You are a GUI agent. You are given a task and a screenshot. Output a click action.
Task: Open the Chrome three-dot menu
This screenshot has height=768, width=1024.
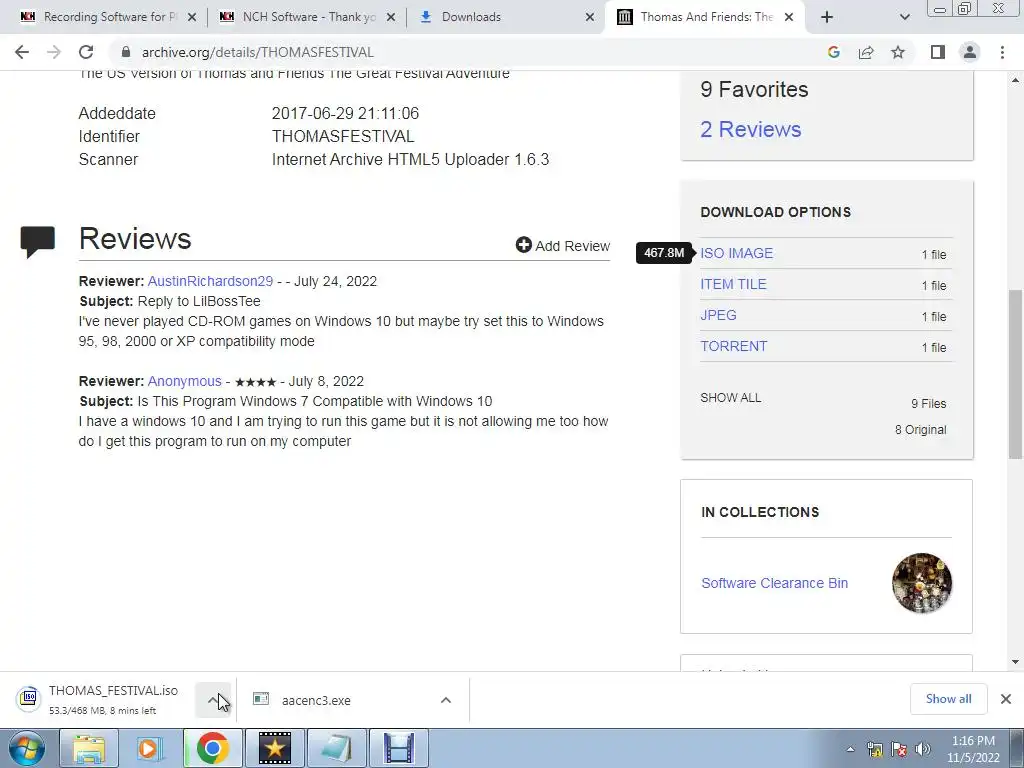pos(1002,52)
